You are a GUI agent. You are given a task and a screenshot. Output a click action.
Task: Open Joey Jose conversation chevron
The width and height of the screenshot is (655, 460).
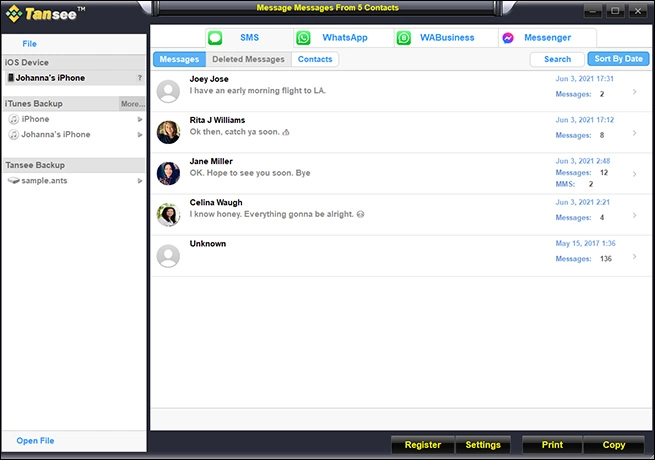click(634, 92)
